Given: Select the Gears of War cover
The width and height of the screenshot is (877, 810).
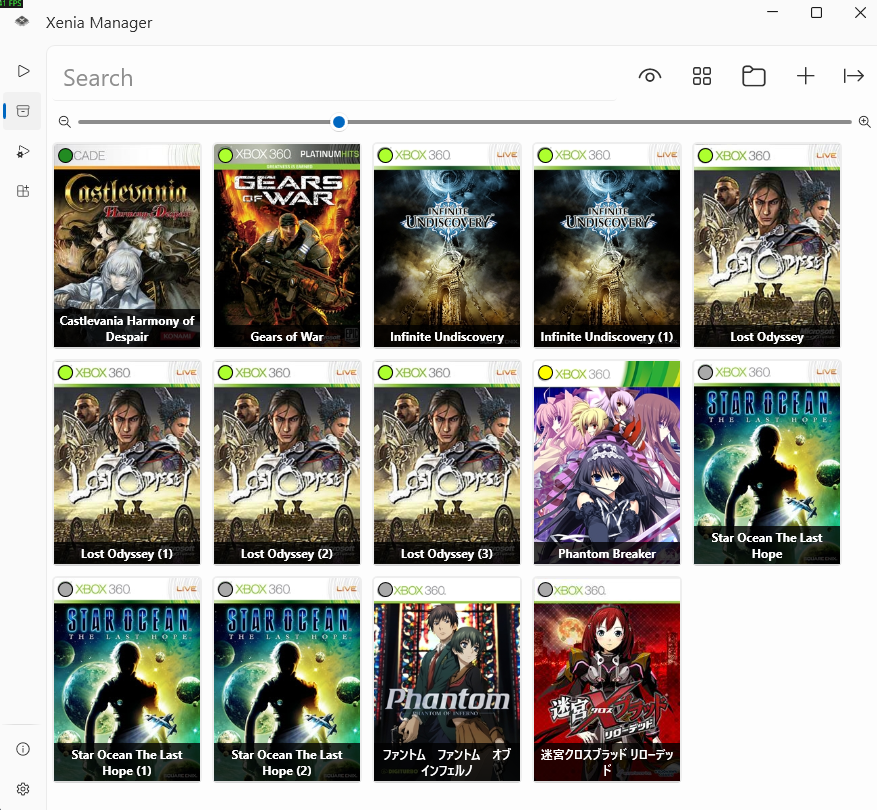Looking at the screenshot, I should coord(287,246).
